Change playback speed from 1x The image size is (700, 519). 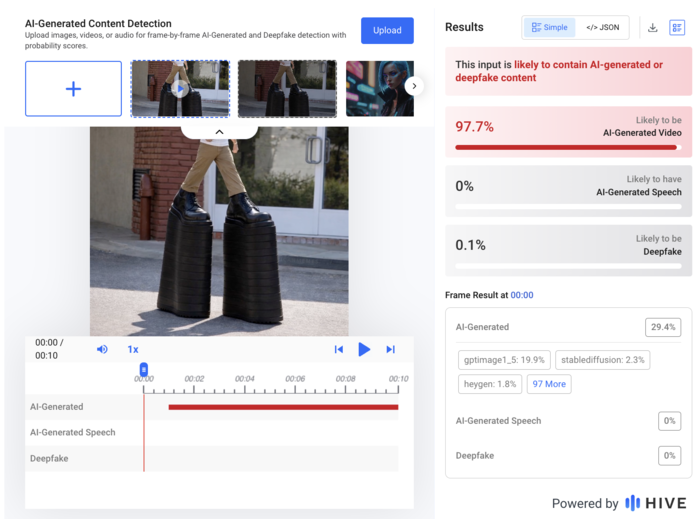pyautogui.click(x=133, y=349)
